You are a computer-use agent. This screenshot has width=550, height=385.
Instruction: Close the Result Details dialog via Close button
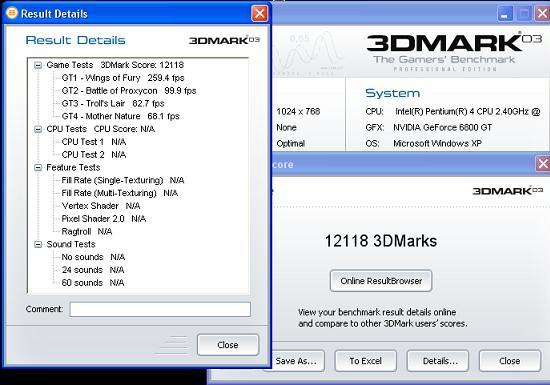(228, 345)
